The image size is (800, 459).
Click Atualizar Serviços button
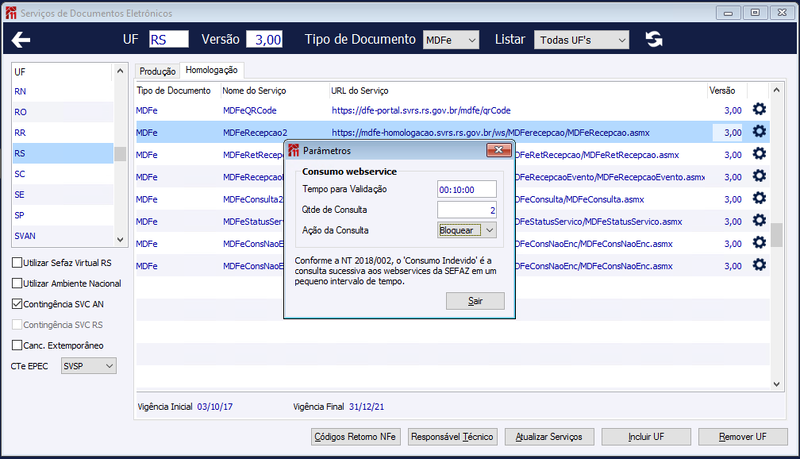[x=549, y=437]
